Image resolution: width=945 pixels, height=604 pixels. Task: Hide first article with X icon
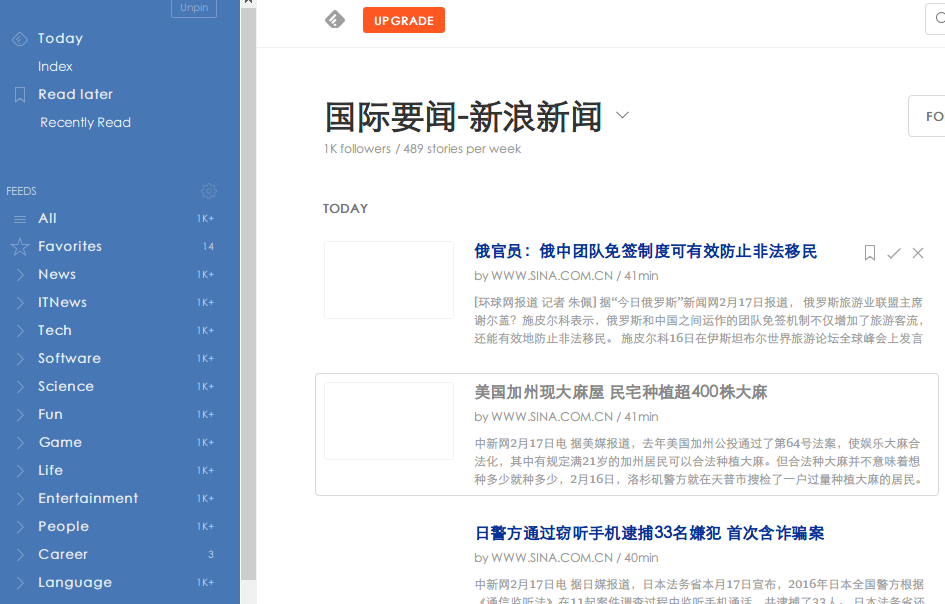pos(918,253)
